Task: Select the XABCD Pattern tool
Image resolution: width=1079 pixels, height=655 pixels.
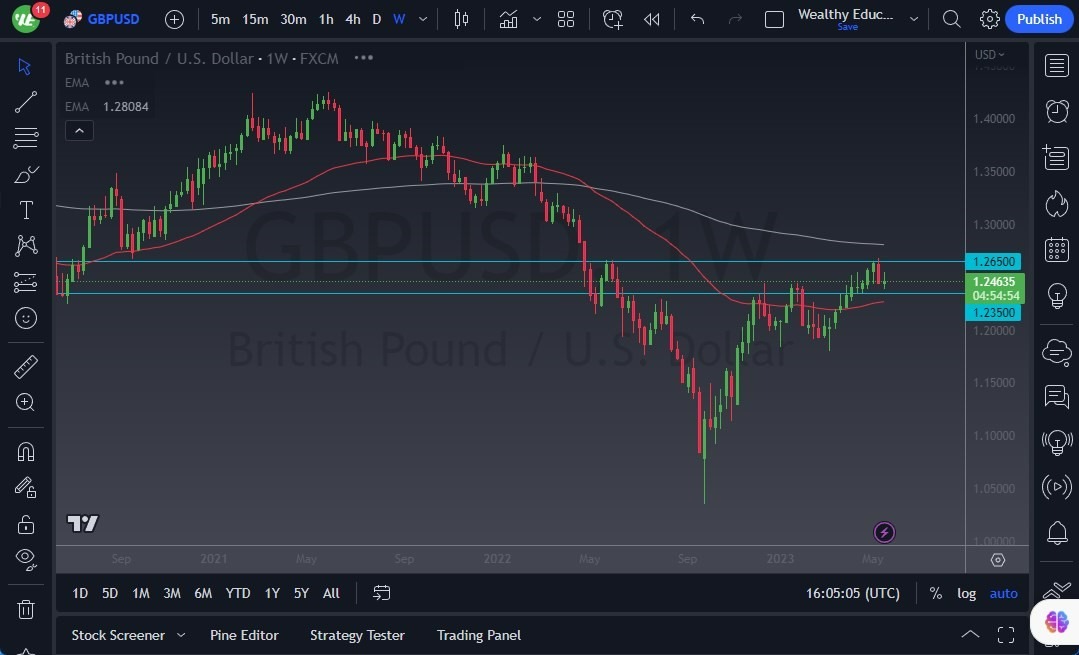Action: pyautogui.click(x=26, y=245)
